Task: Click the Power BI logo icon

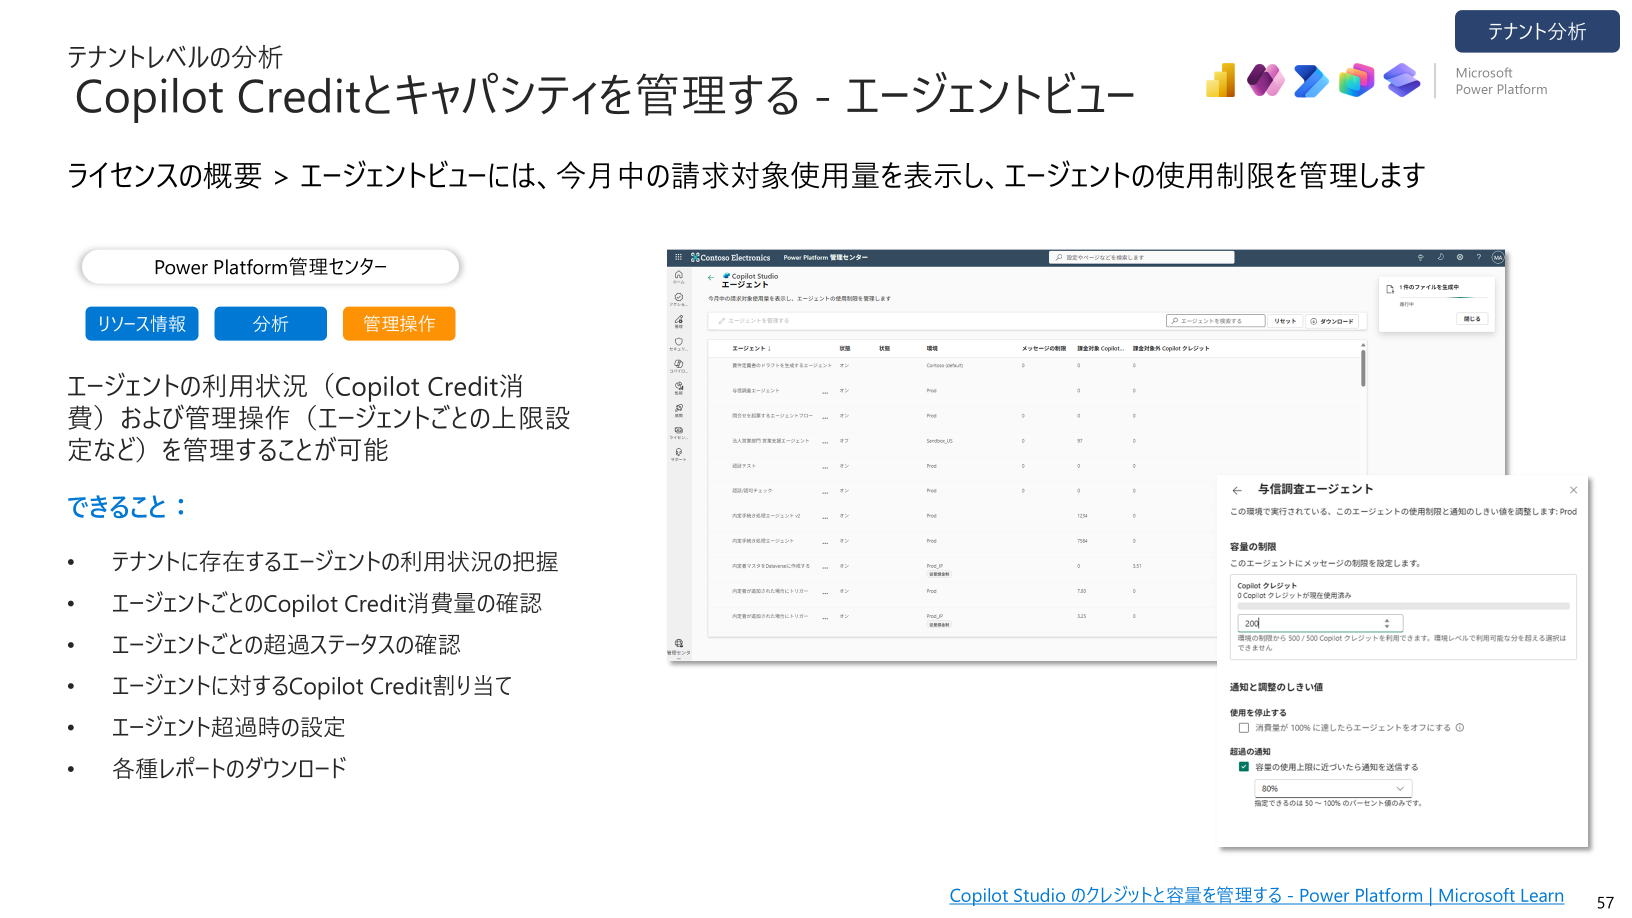Action: point(1221,81)
